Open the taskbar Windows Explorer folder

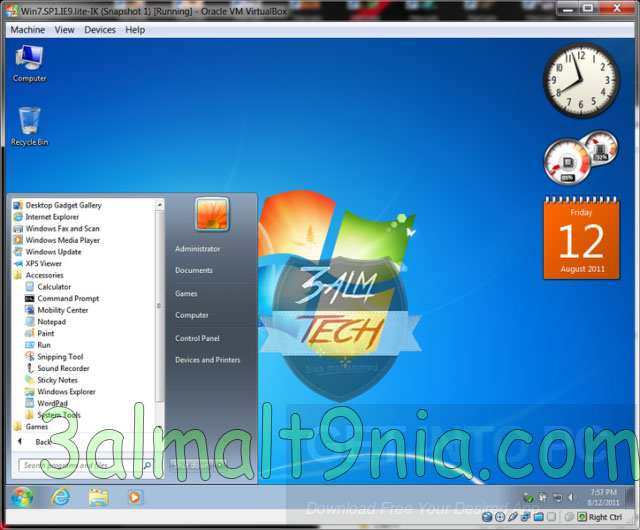pyautogui.click(x=98, y=497)
